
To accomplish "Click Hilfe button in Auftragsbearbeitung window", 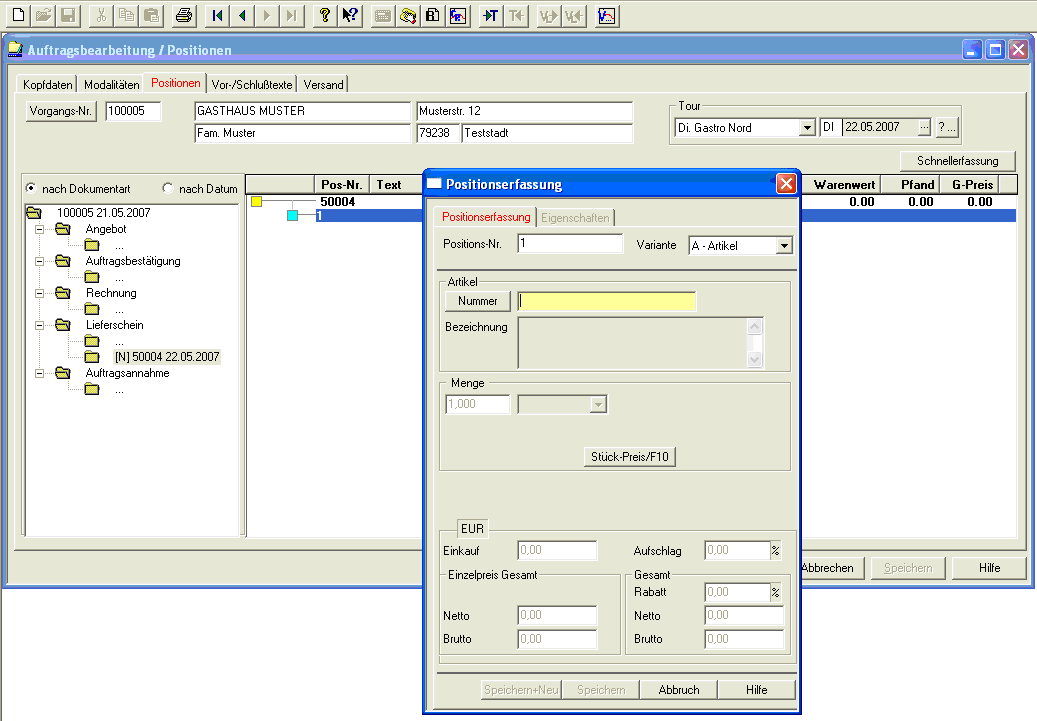I will coord(989,568).
